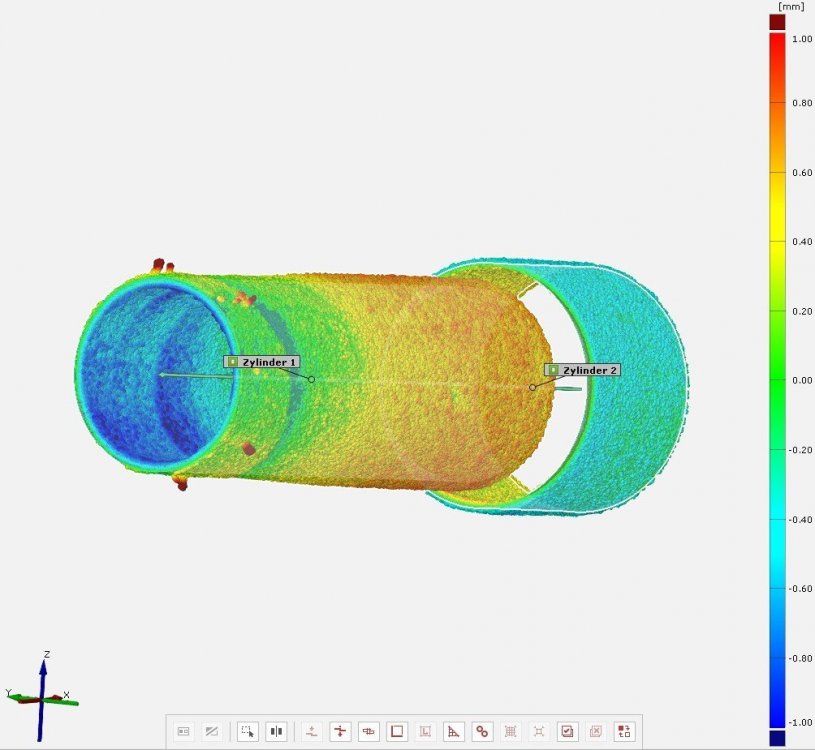This screenshot has height=750, width=815.
Task: Click the disabled box with X icon
Action: point(596,731)
